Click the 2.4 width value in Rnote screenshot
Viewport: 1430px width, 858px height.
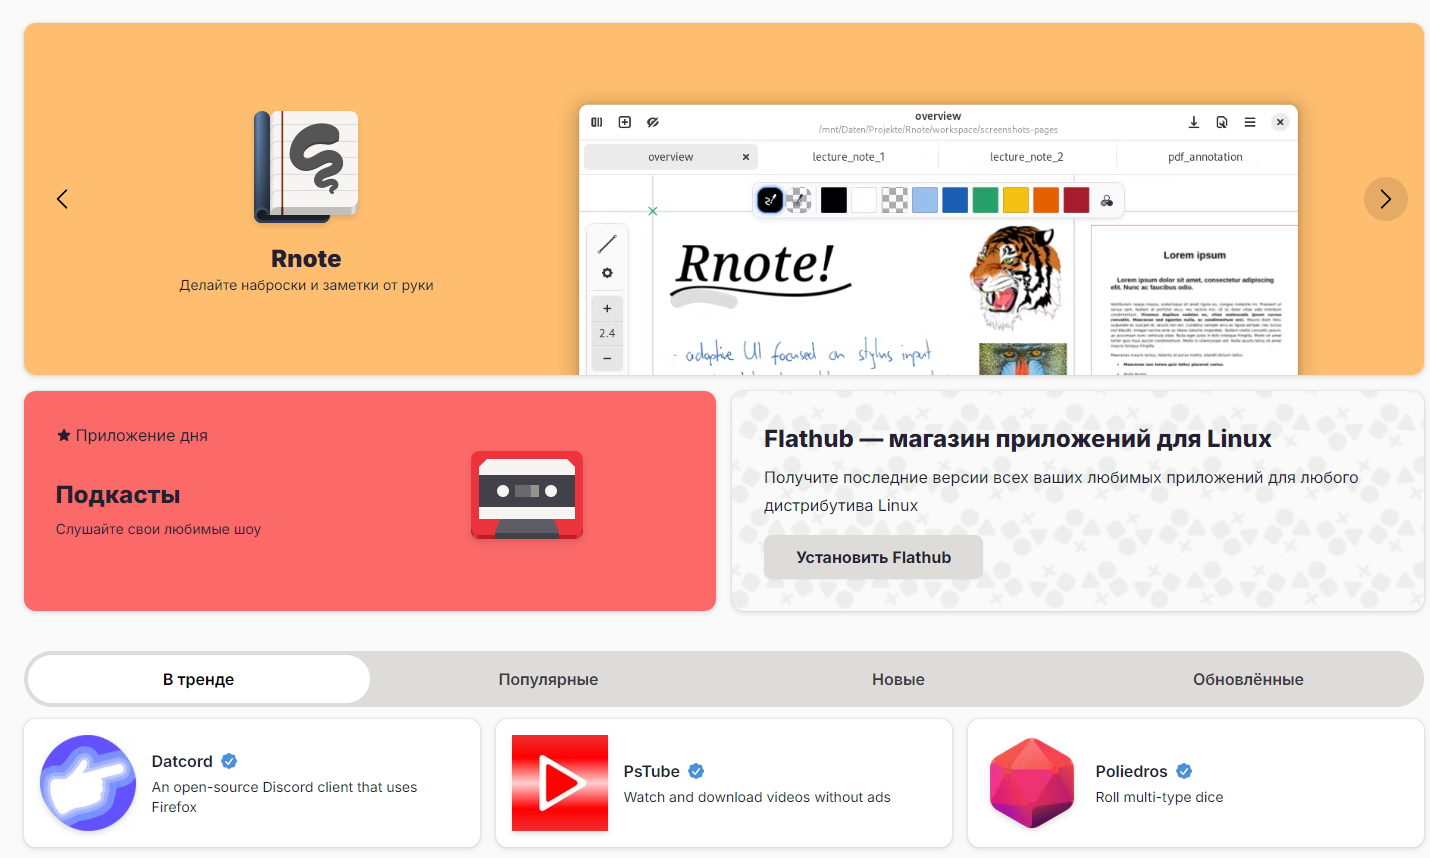coord(607,333)
